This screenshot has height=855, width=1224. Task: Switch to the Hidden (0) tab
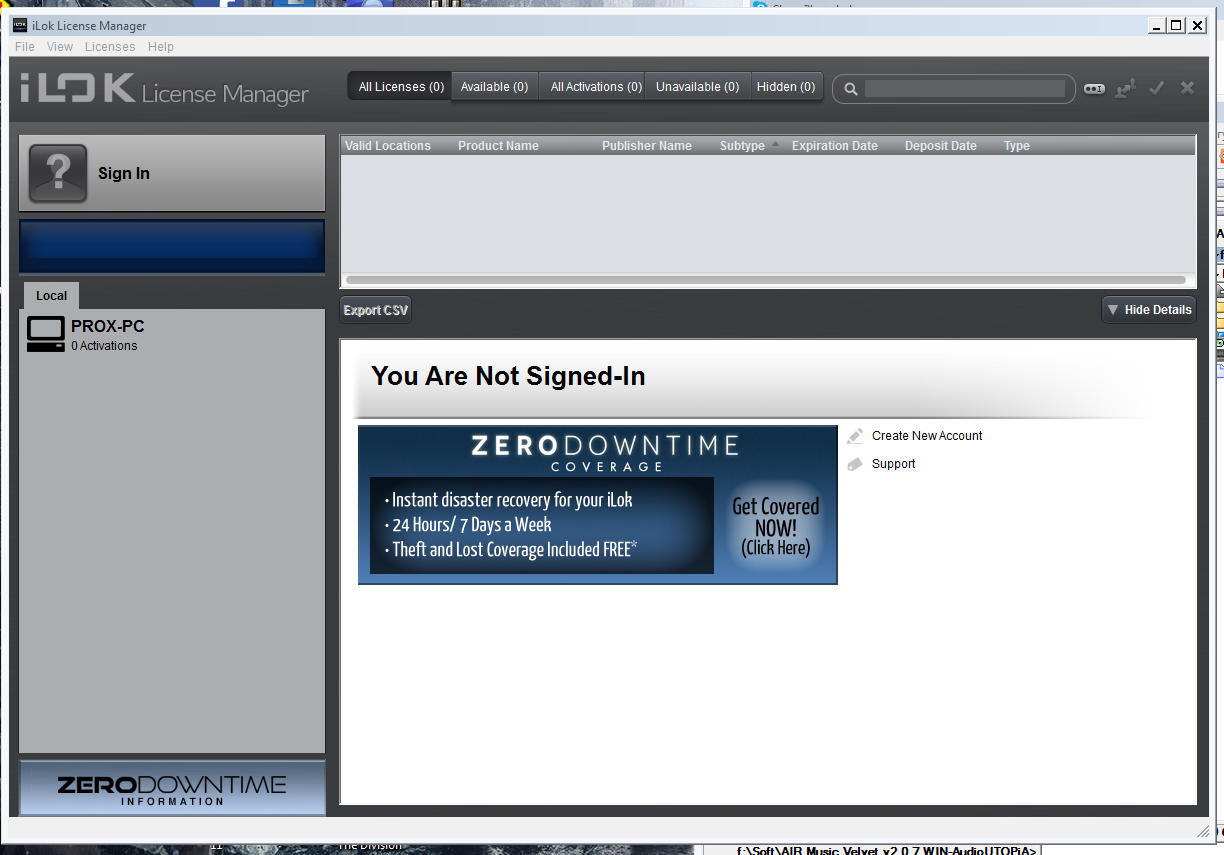pos(786,87)
